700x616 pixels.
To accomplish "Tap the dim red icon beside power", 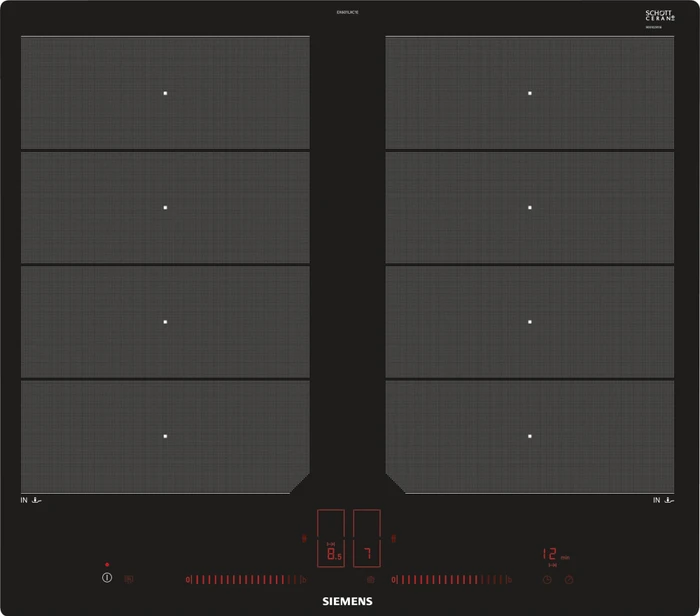I will pos(129,580).
